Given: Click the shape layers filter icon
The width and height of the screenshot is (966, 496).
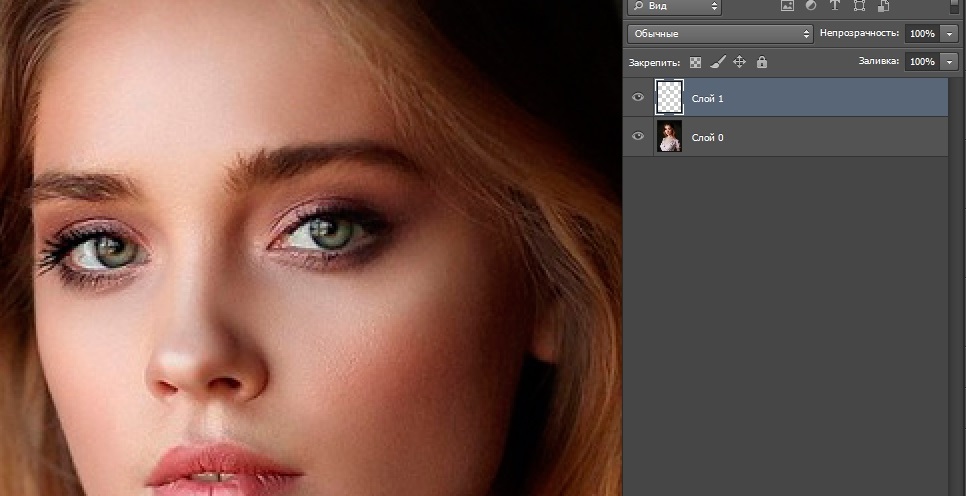Looking at the screenshot, I should pos(856,6).
